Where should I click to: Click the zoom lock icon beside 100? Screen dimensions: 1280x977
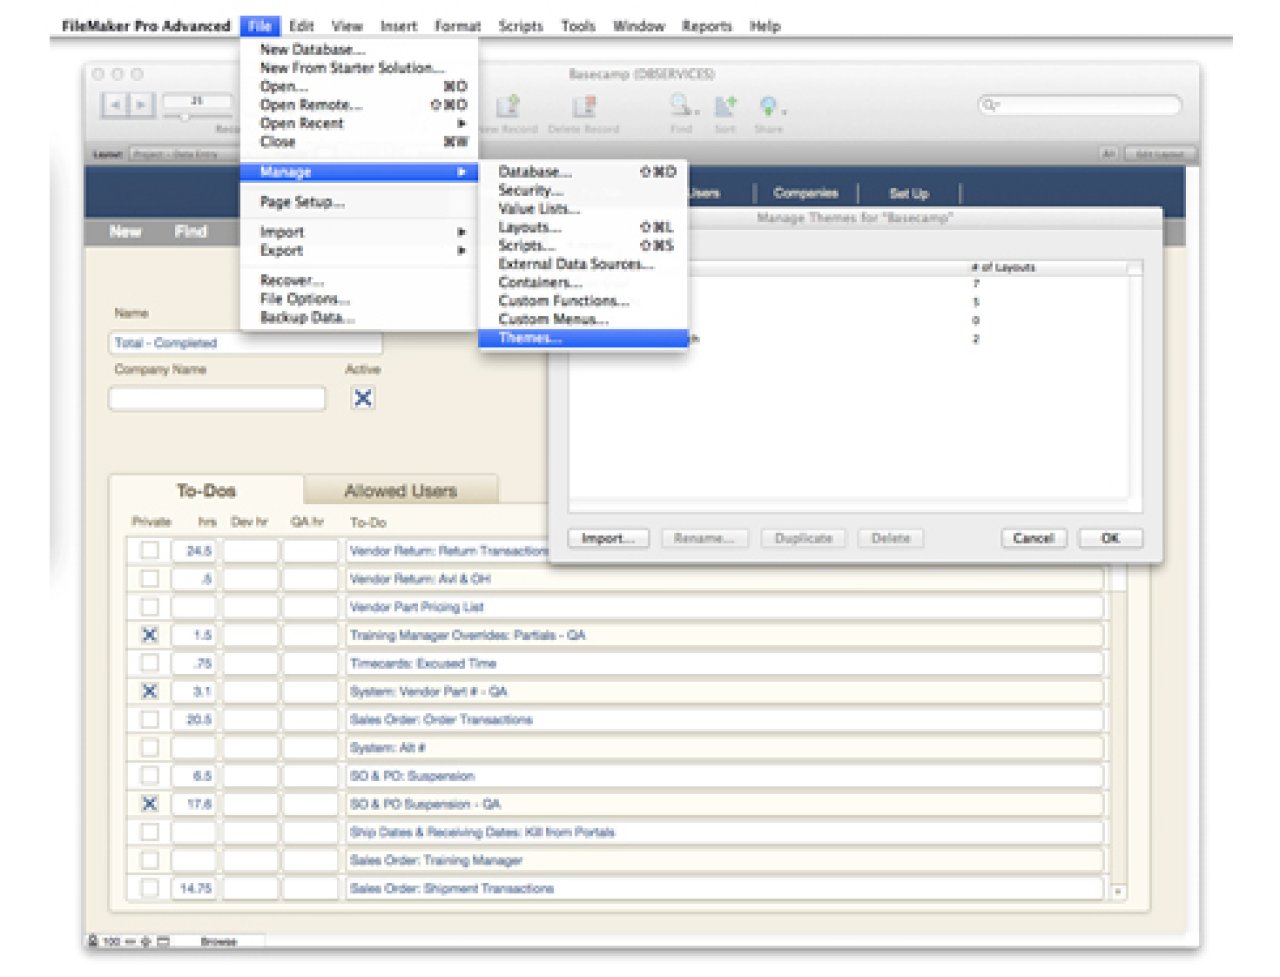pos(93,942)
